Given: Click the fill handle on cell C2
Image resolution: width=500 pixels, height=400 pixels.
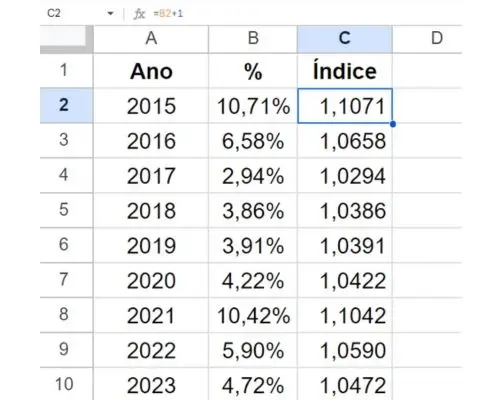Looking at the screenshot, I should tap(393, 124).
